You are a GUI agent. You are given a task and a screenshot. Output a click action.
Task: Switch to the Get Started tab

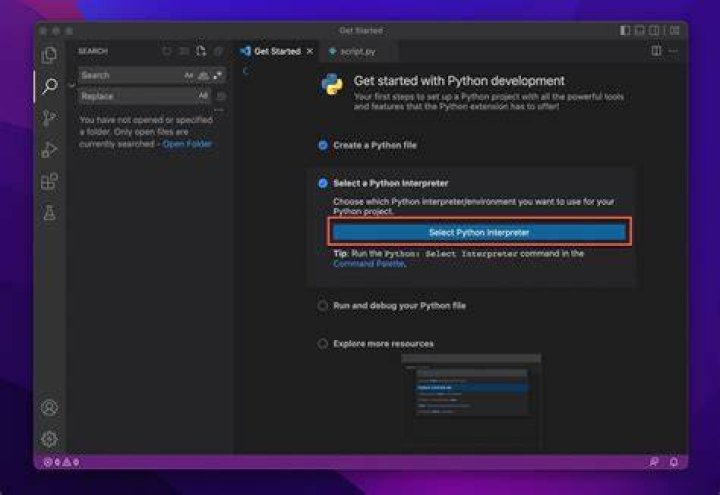pos(277,51)
